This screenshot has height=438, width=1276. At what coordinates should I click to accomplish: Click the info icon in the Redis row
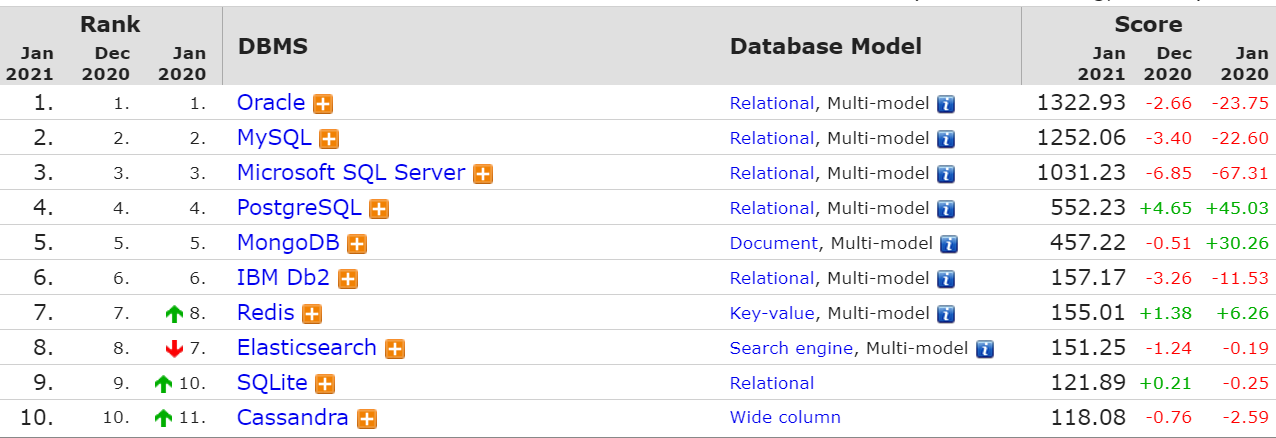[946, 314]
